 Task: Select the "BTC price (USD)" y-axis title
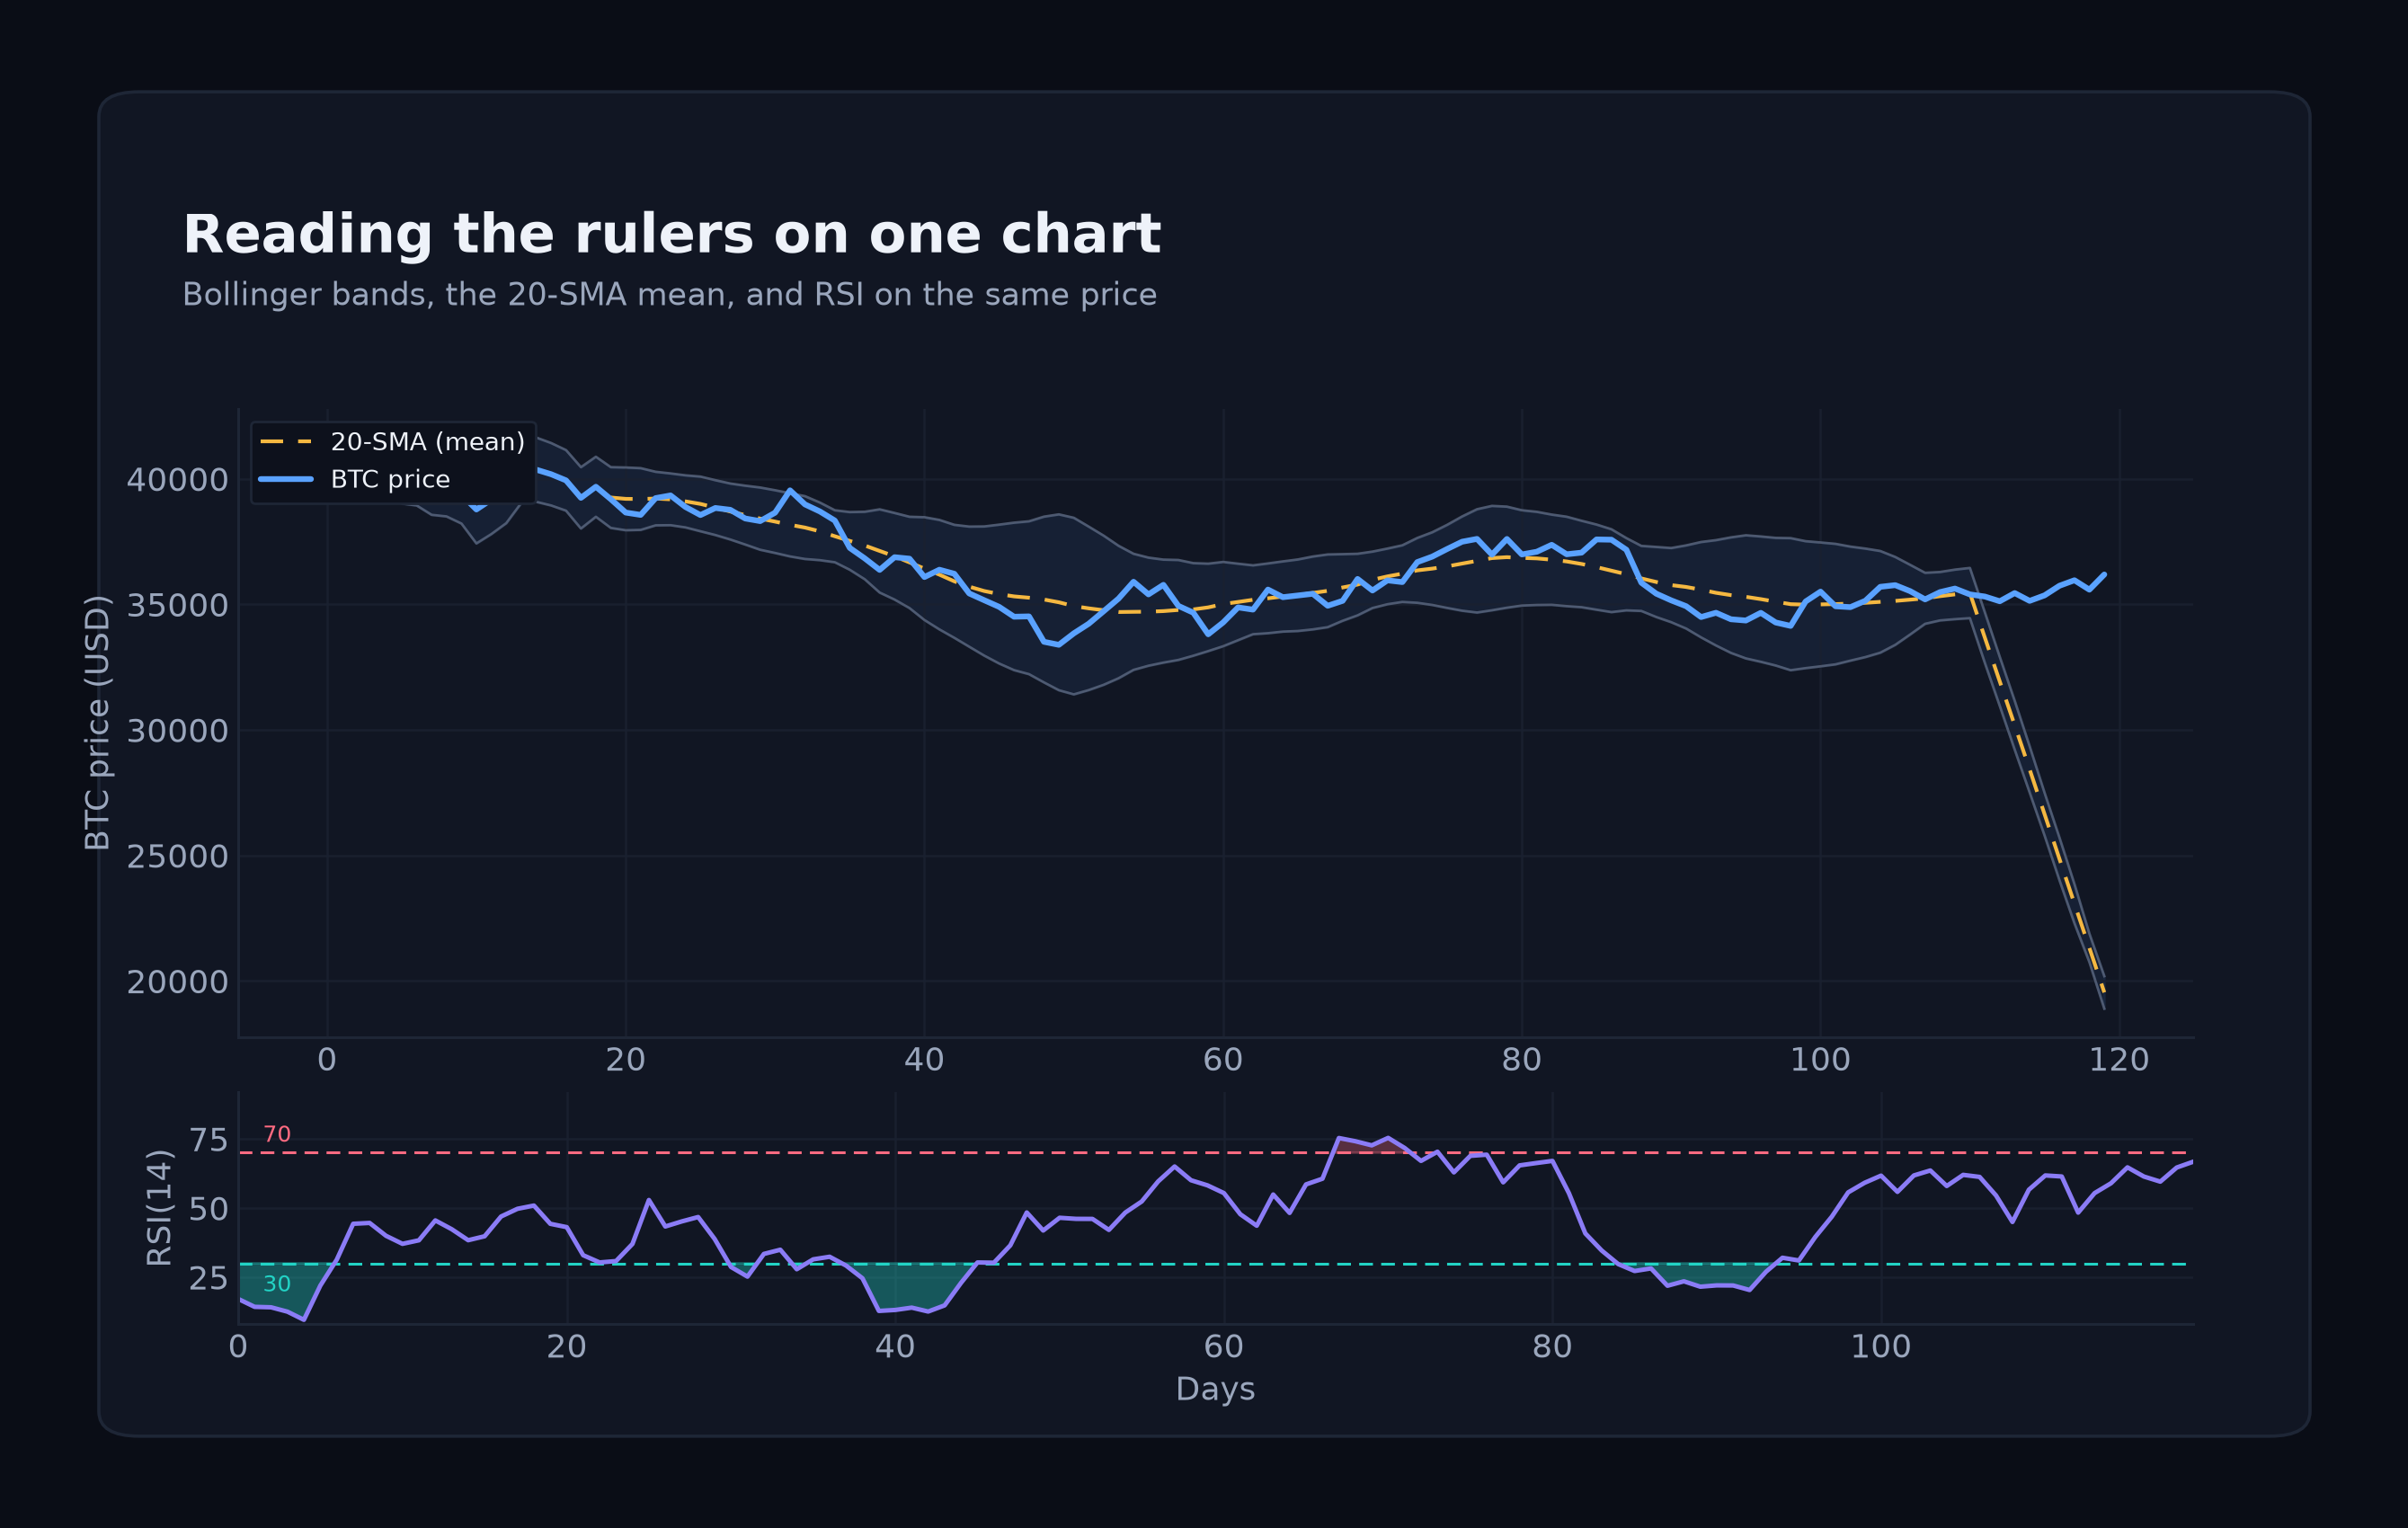(x=97, y=722)
